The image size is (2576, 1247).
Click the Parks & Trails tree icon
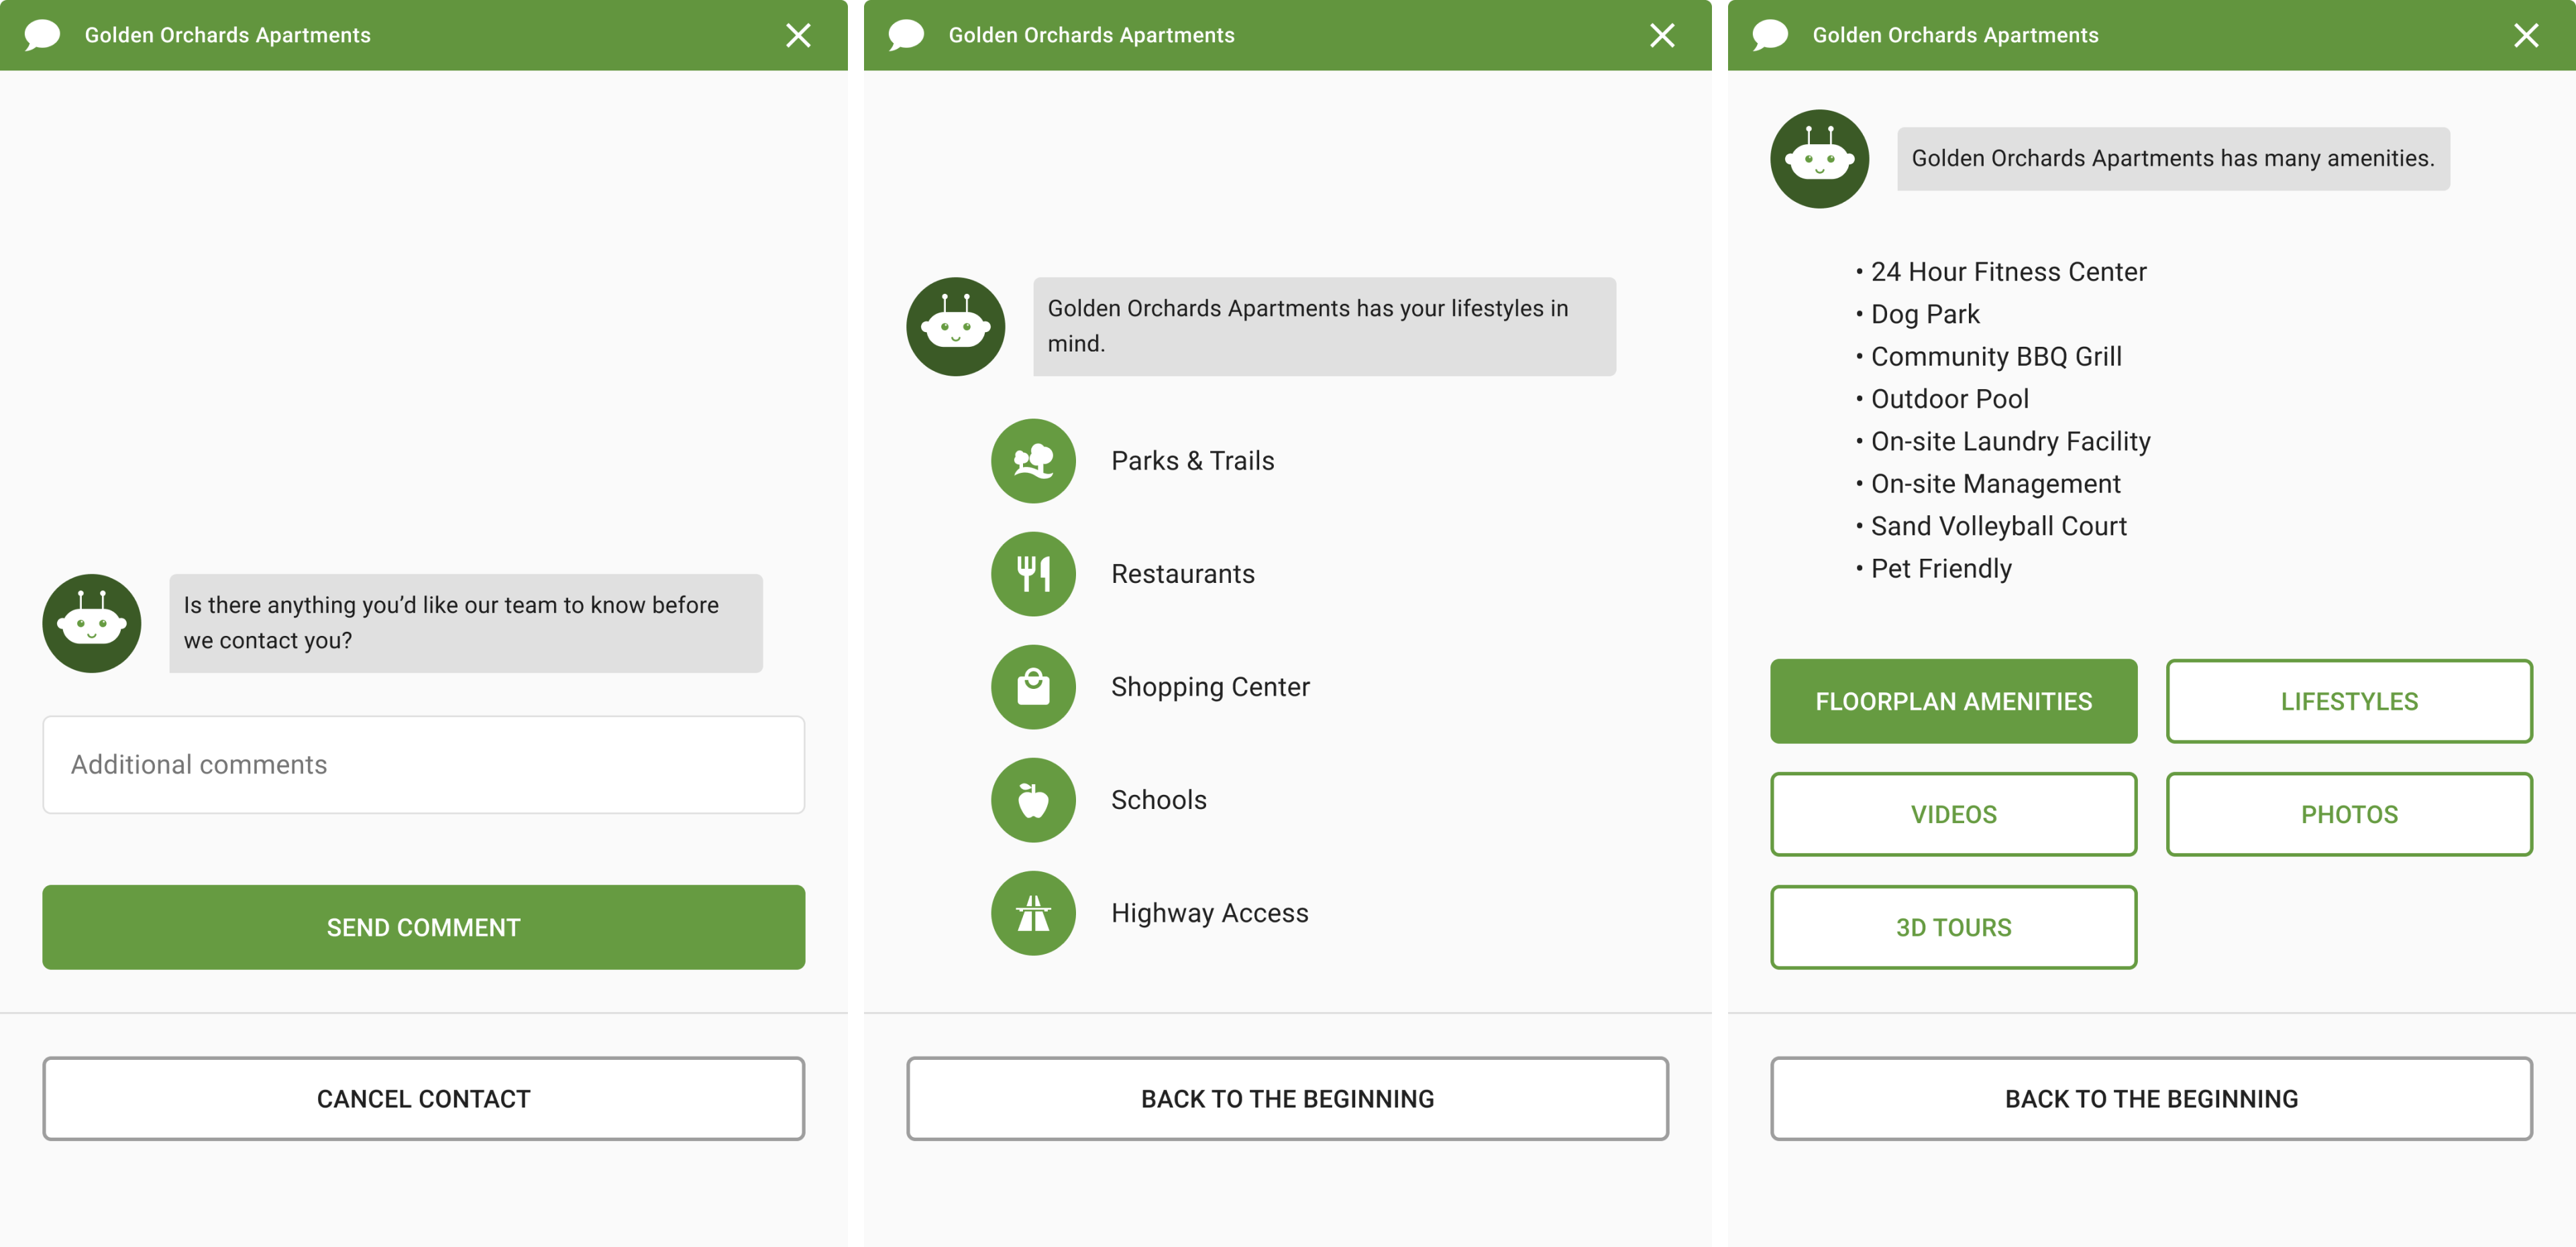coord(1033,461)
